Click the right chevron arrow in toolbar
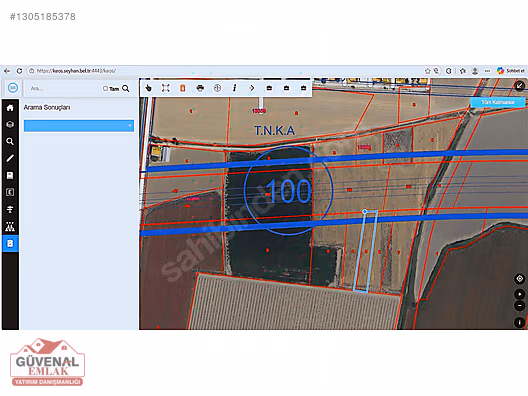This screenshot has width=528, height=396. [x=252, y=88]
